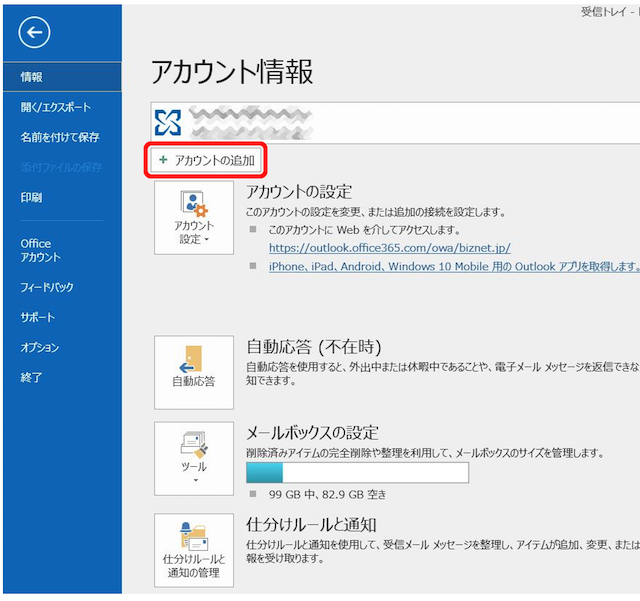Click the アカウント情報 page title
Viewport: 640px width, 601px height.
click(x=232, y=71)
